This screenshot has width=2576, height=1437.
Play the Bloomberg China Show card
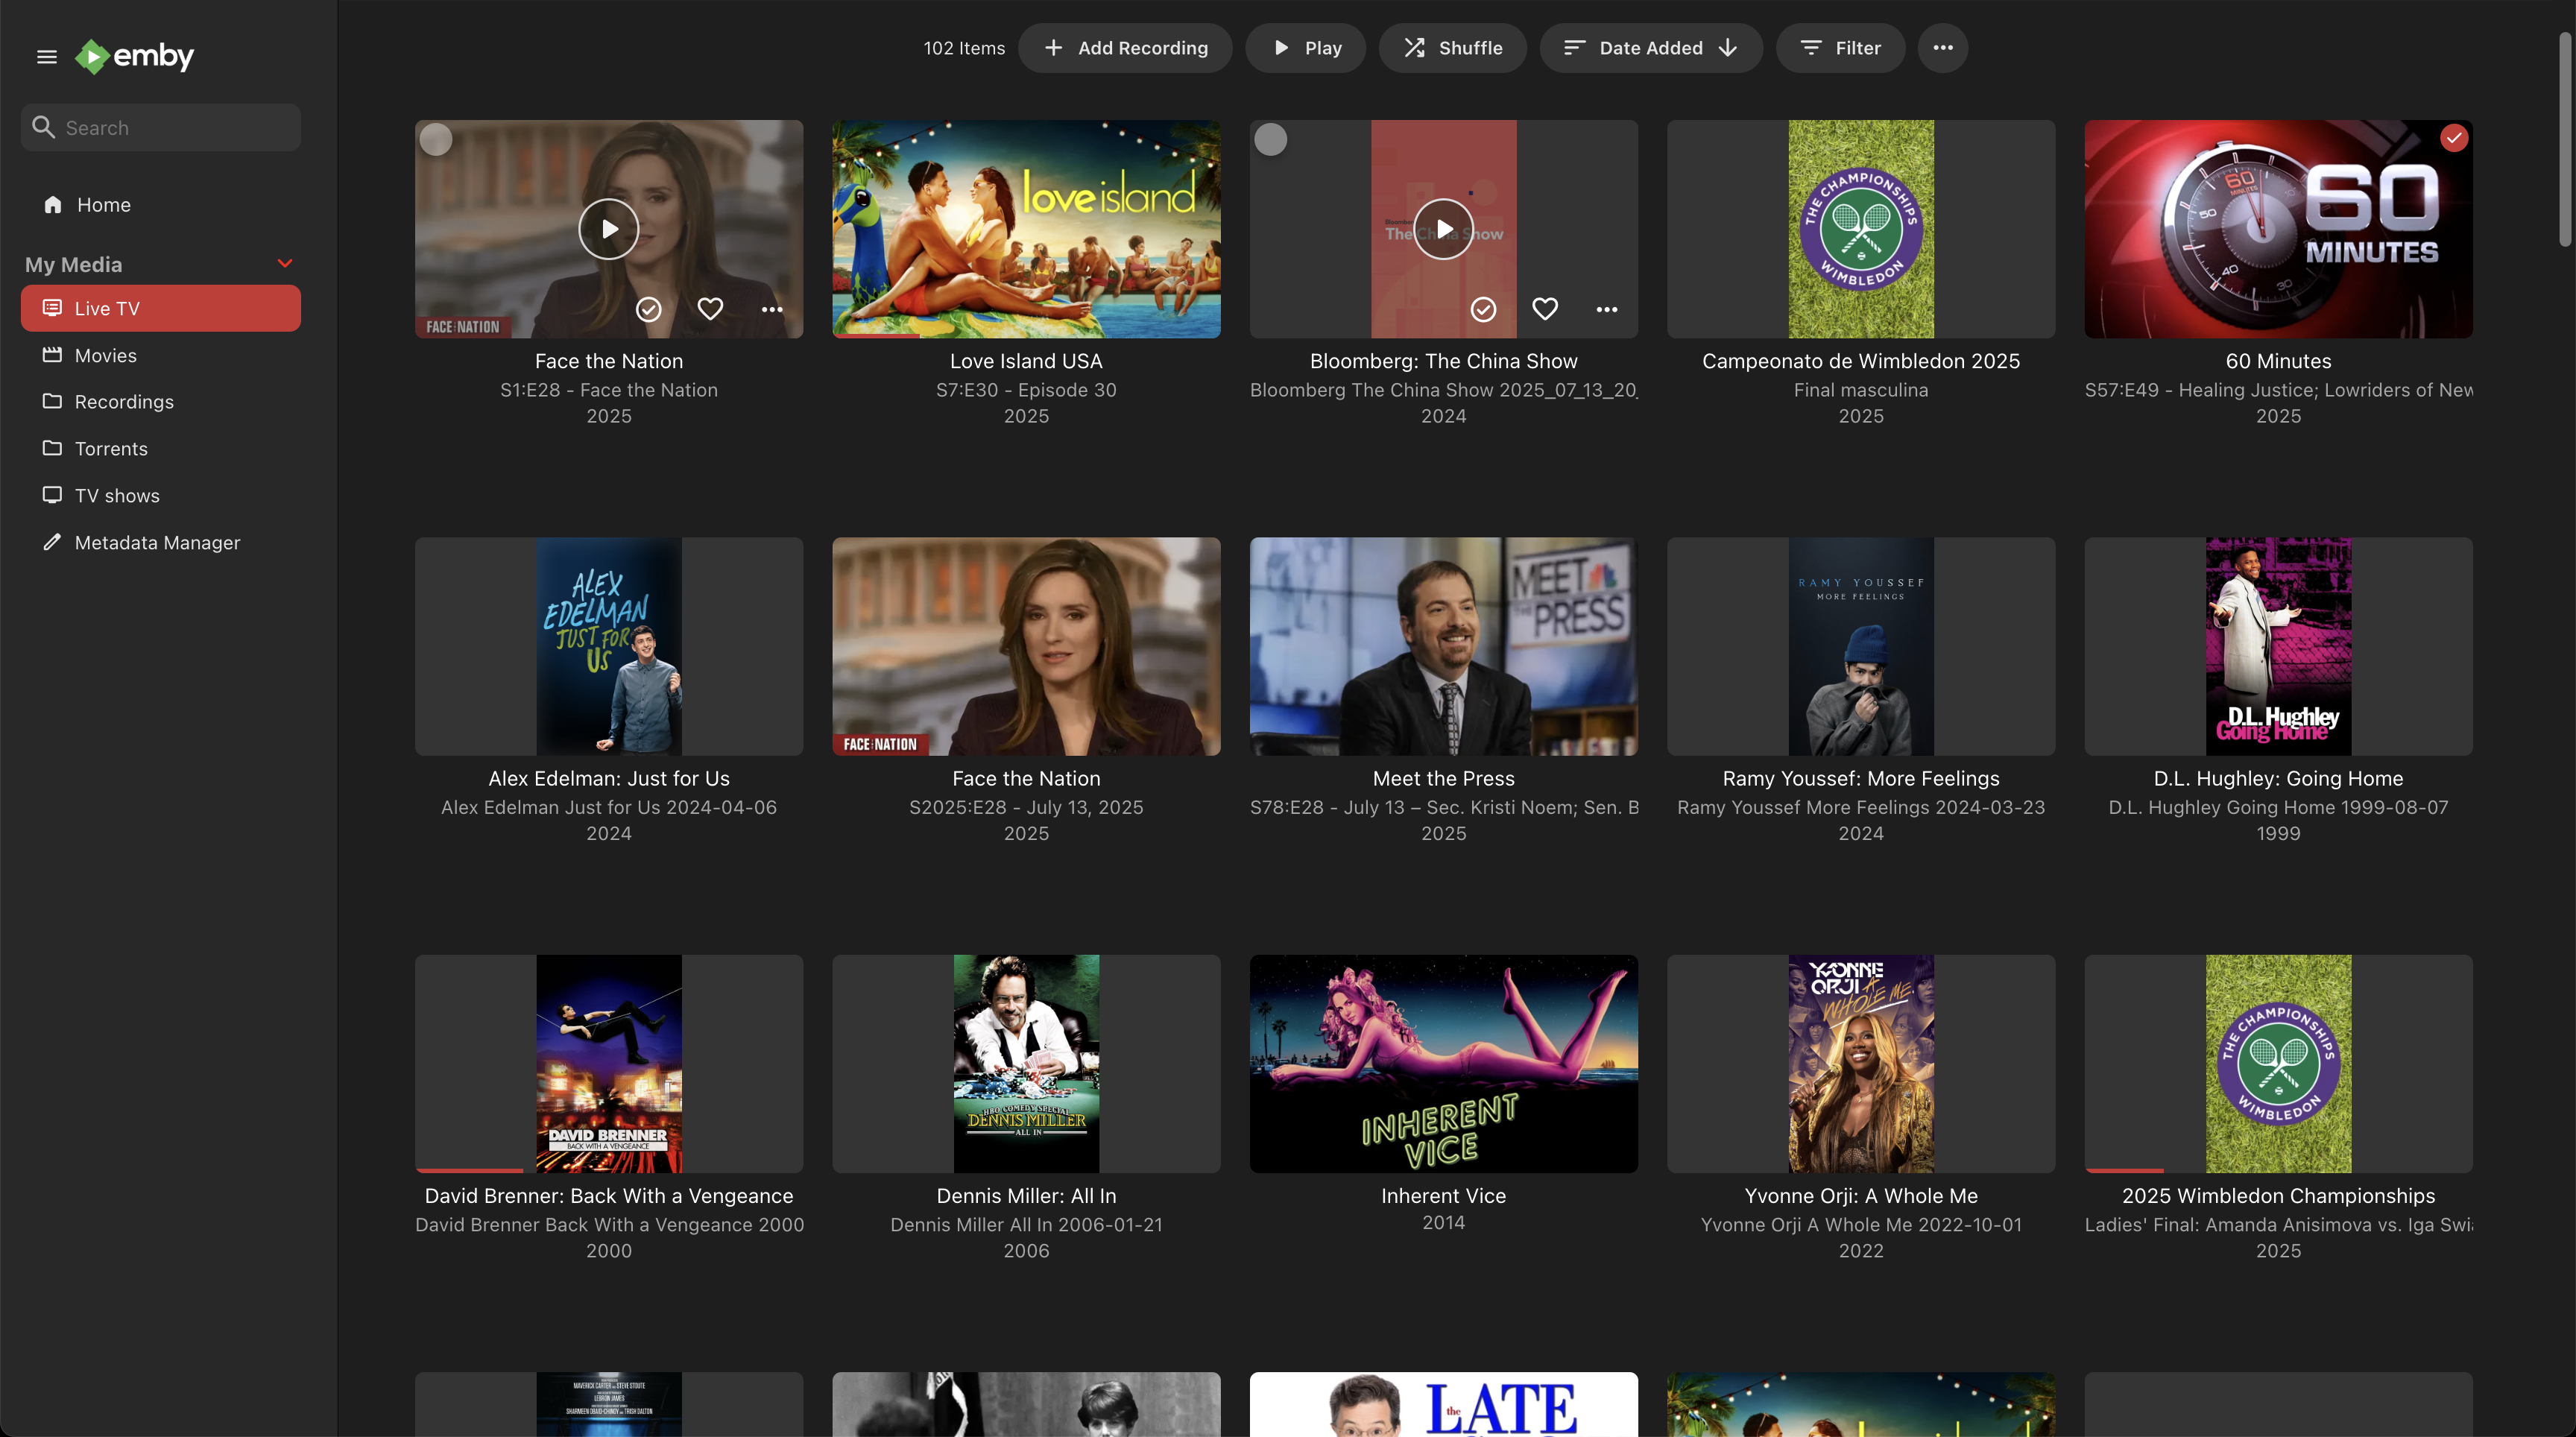tap(1443, 229)
